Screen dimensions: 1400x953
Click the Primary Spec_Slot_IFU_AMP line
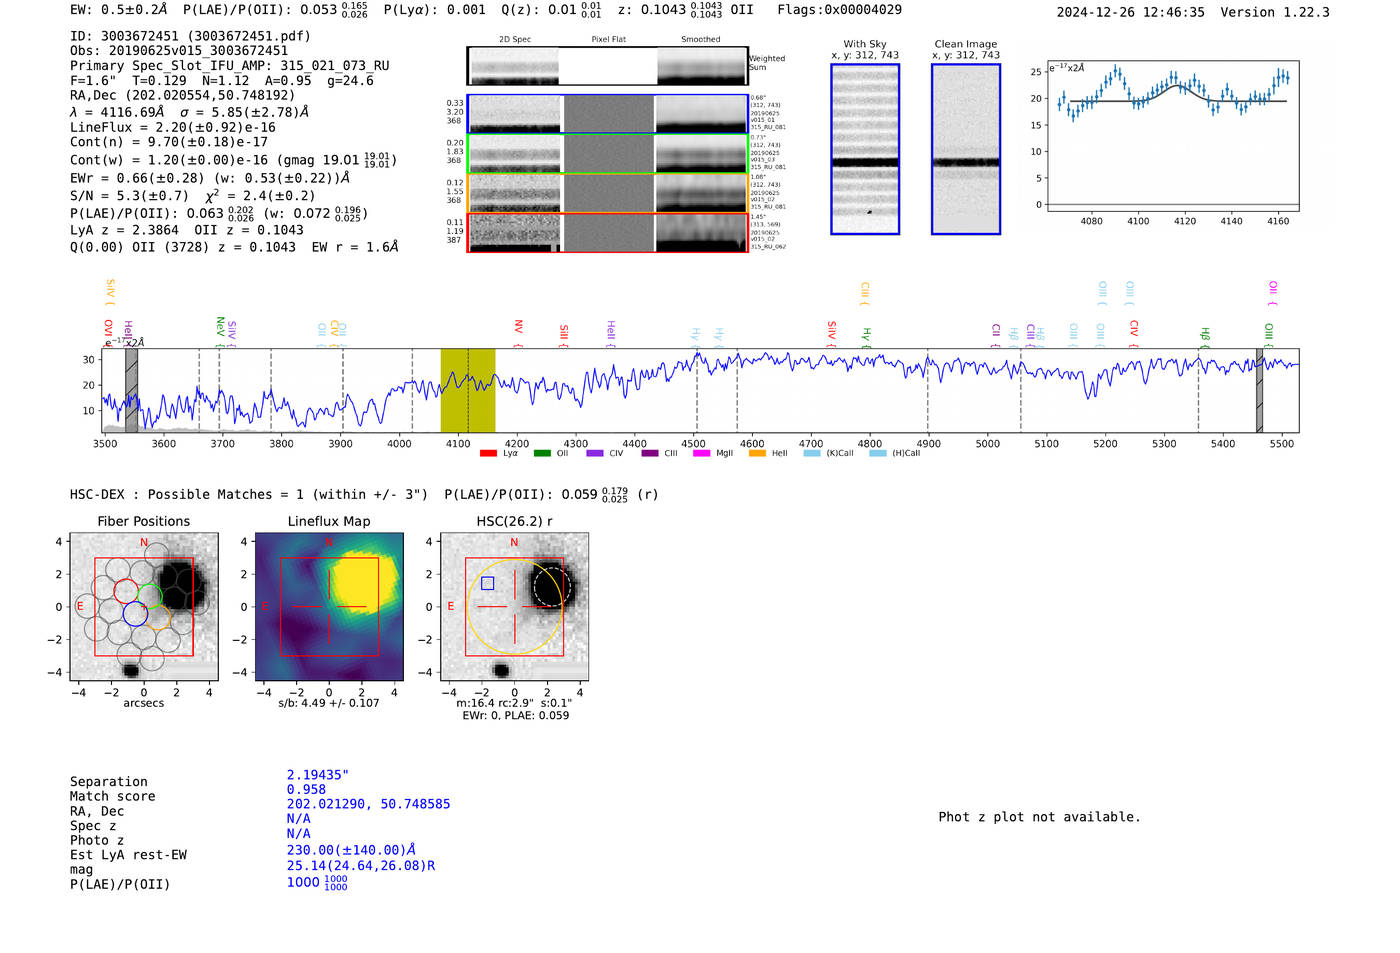click(x=230, y=66)
